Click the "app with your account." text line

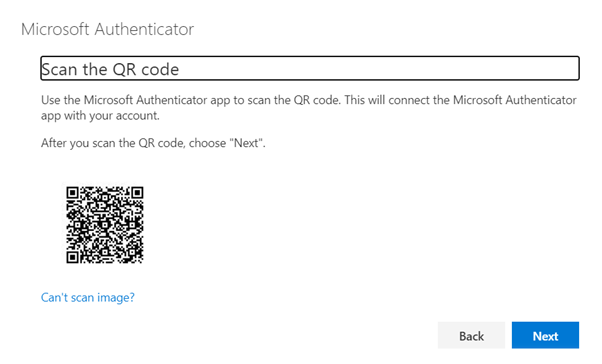[100, 116]
